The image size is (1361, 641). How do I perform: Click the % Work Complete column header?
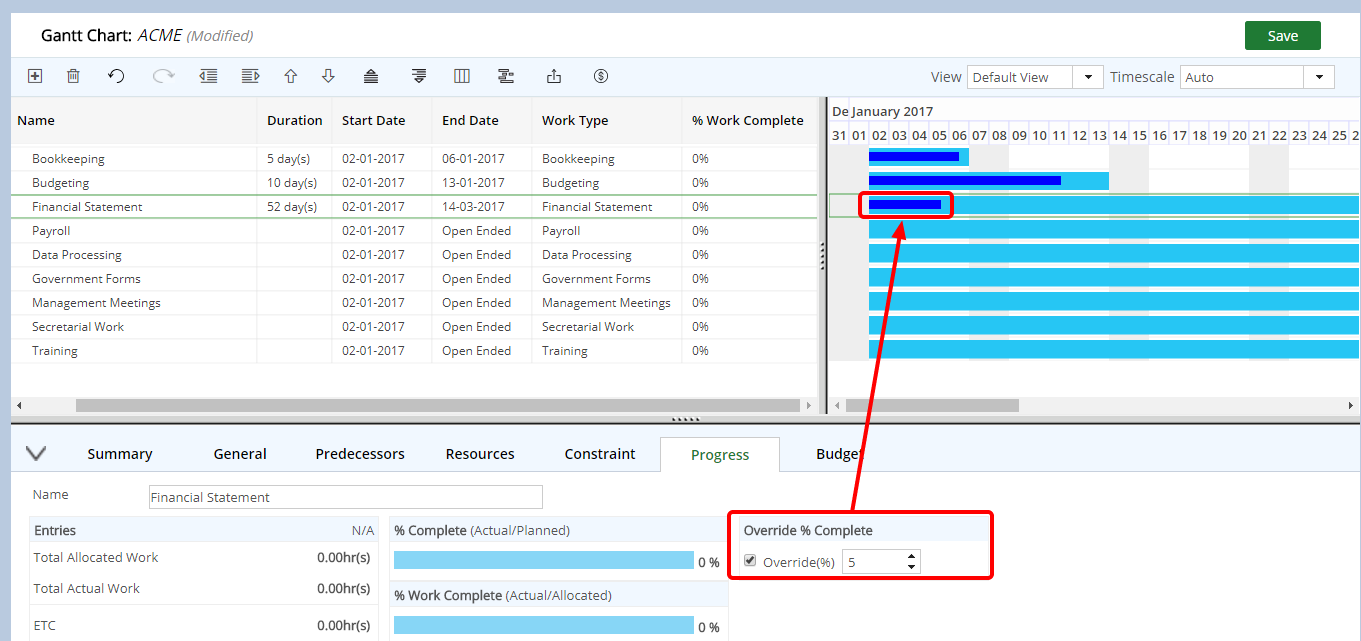(748, 120)
